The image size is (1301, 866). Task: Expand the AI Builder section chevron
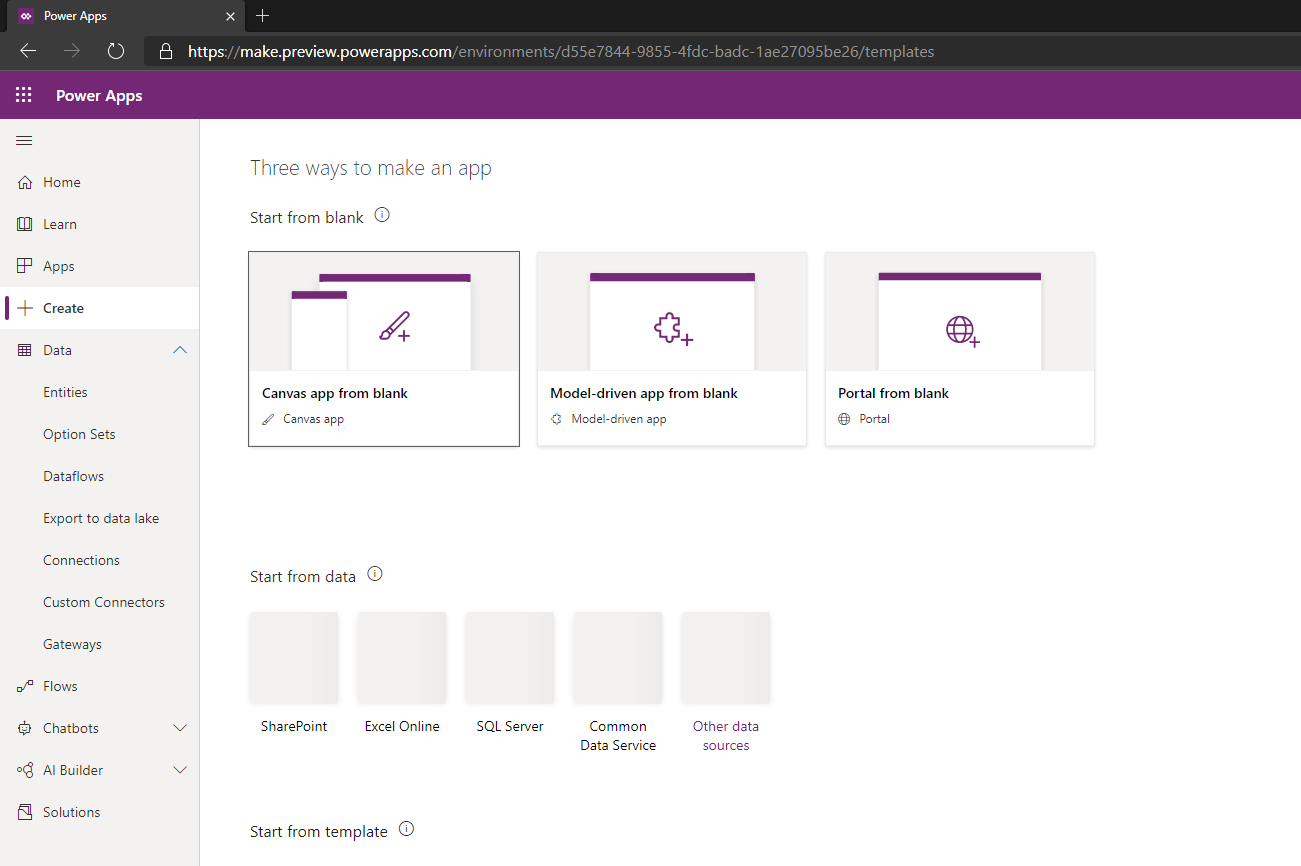coord(180,770)
